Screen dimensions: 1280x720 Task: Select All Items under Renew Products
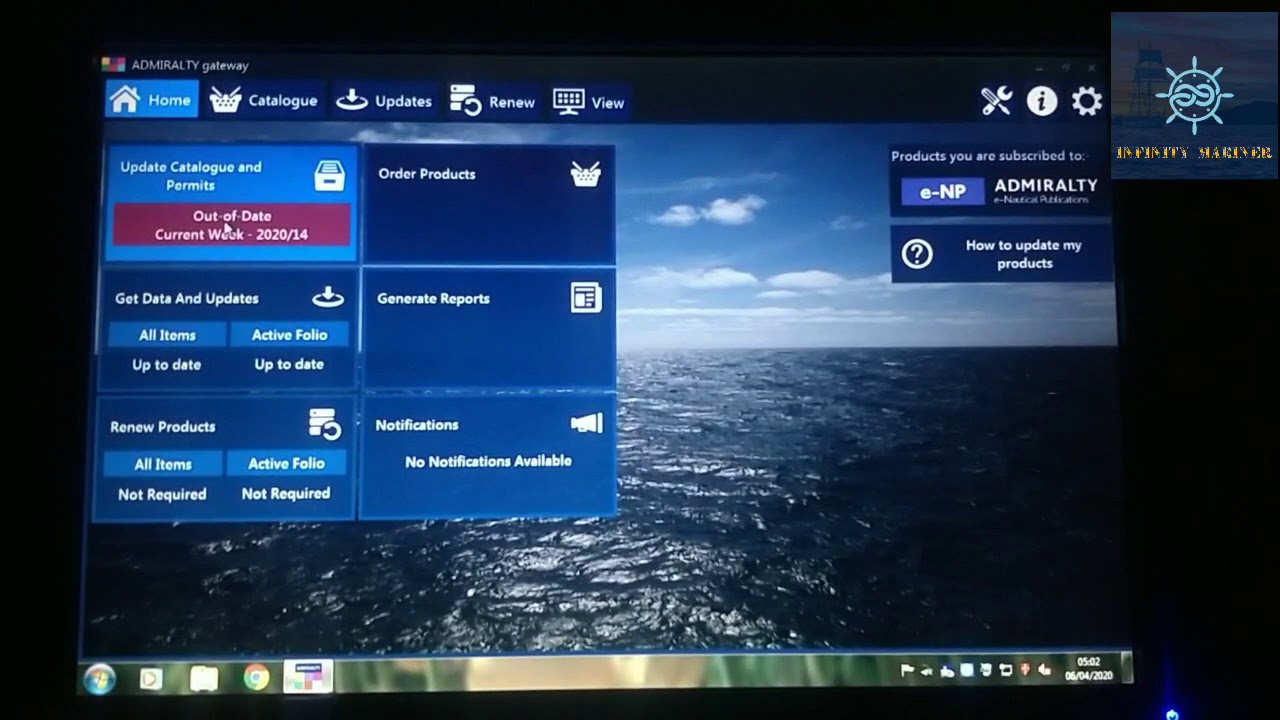tap(163, 464)
